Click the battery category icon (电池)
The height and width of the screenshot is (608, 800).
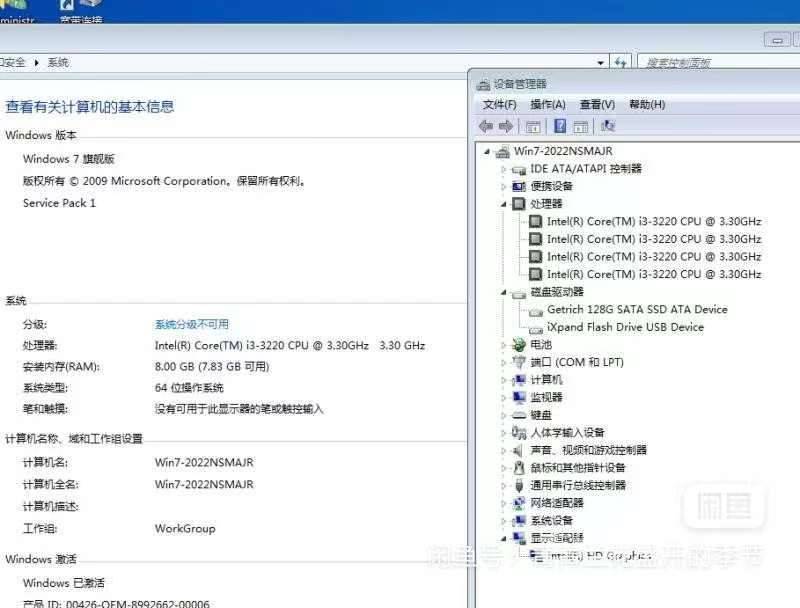(x=519, y=345)
